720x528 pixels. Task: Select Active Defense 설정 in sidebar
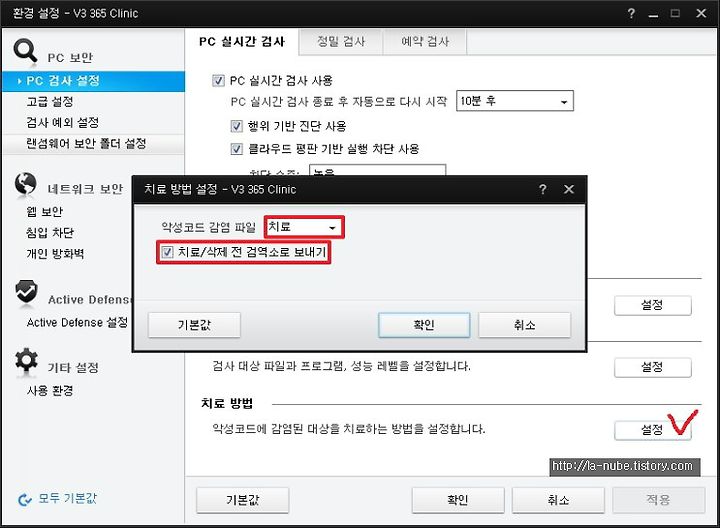[77, 322]
